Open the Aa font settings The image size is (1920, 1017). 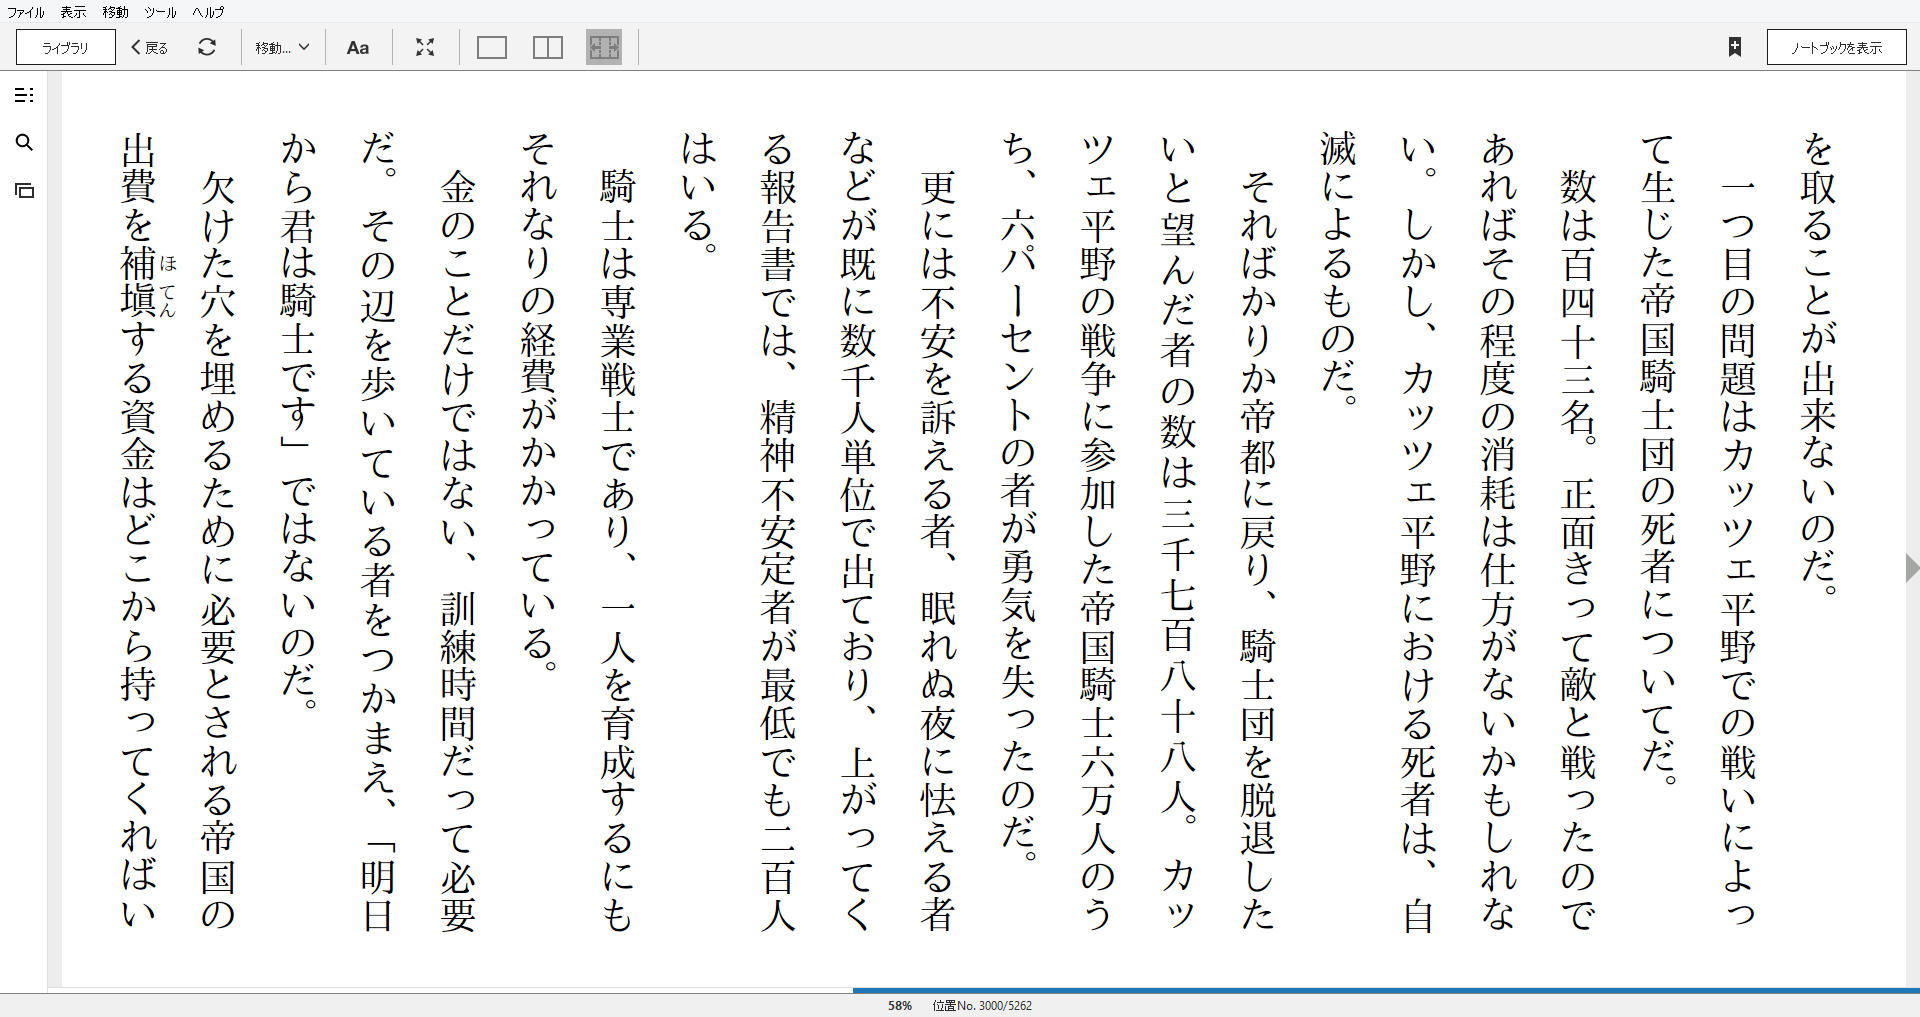click(358, 47)
